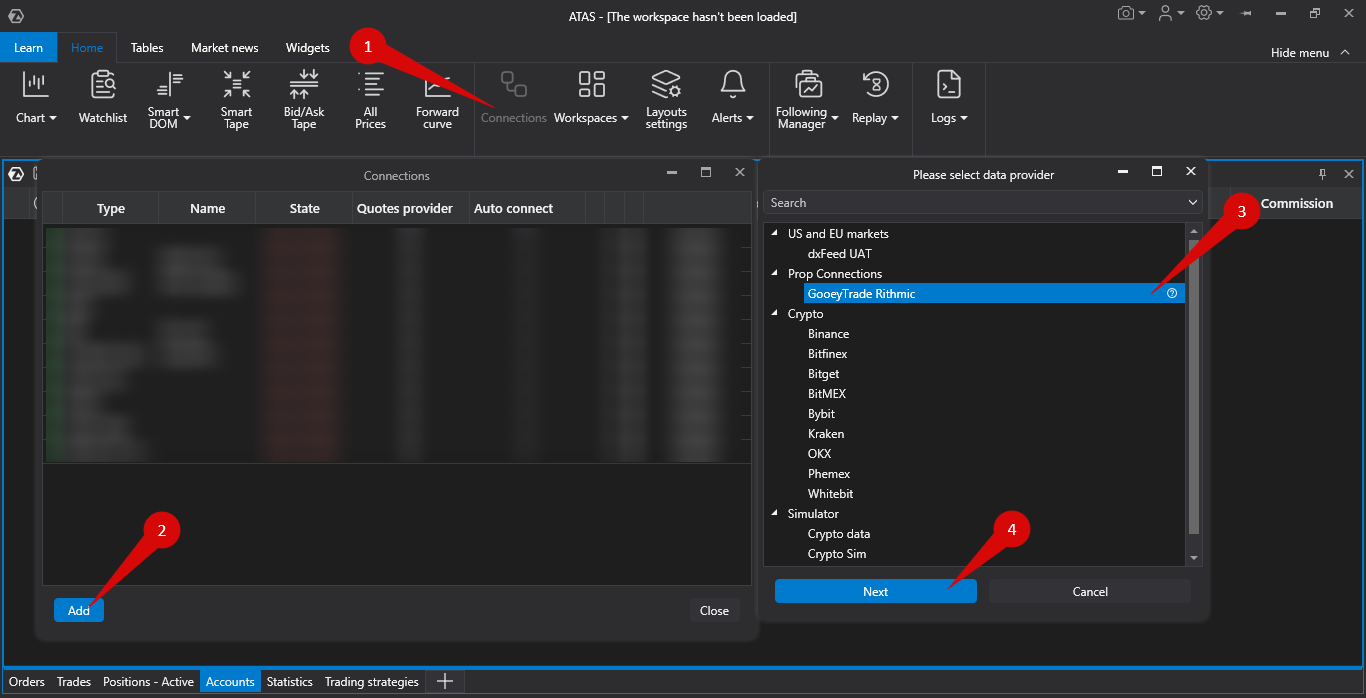Collapse the US and EU markets group
This screenshot has height=698, width=1366.
click(x=775, y=233)
